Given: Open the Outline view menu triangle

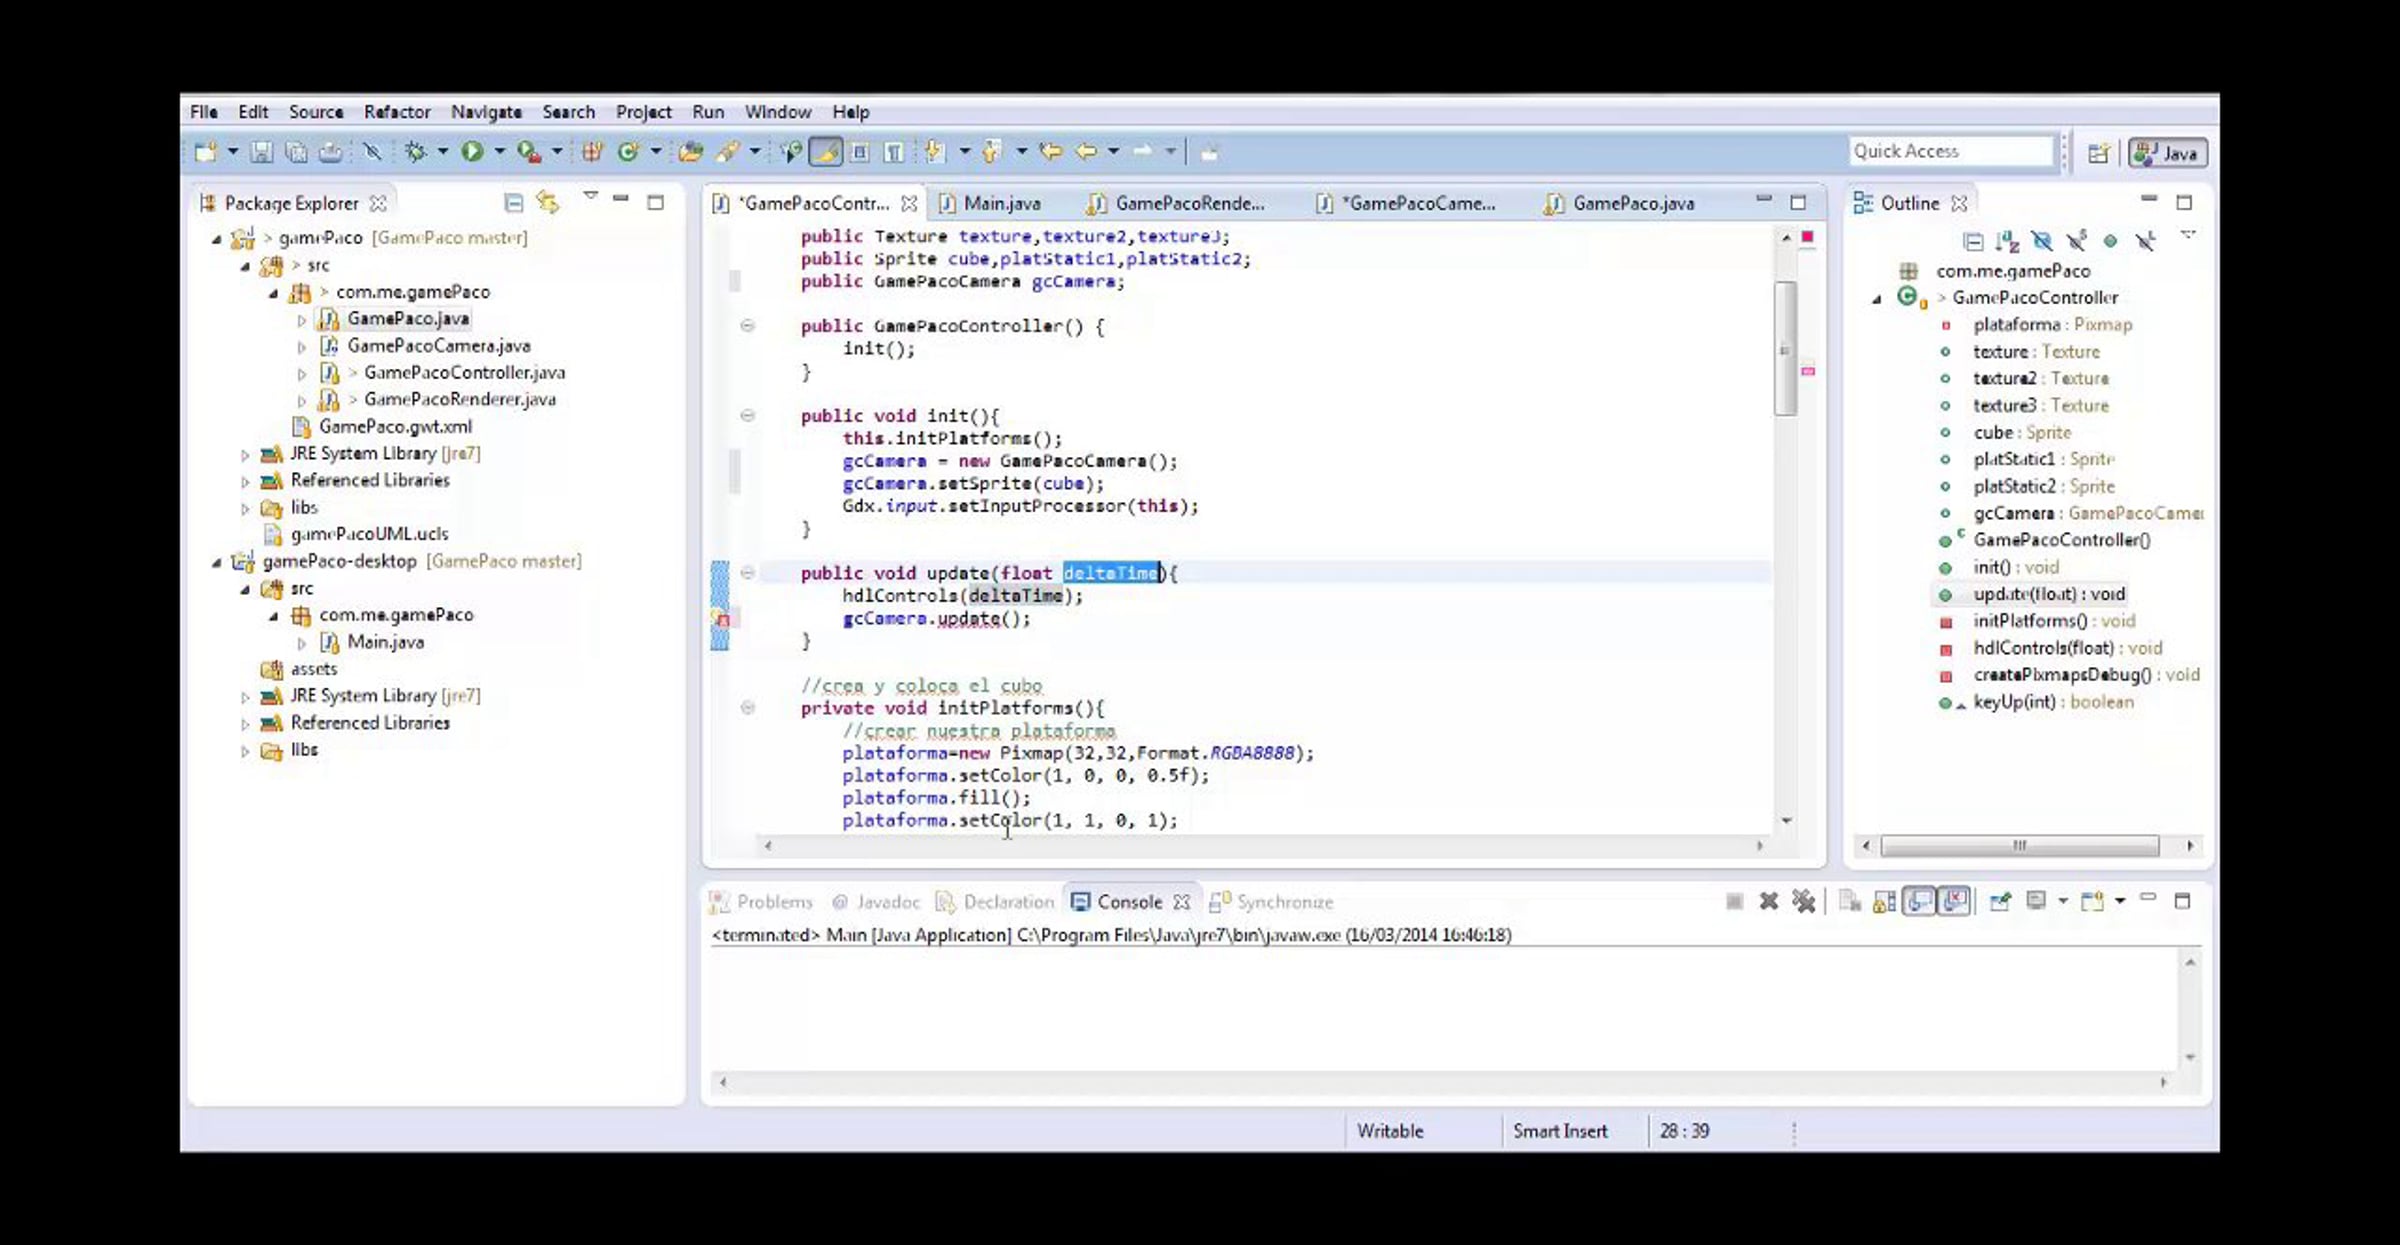Looking at the screenshot, I should (x=2188, y=235).
